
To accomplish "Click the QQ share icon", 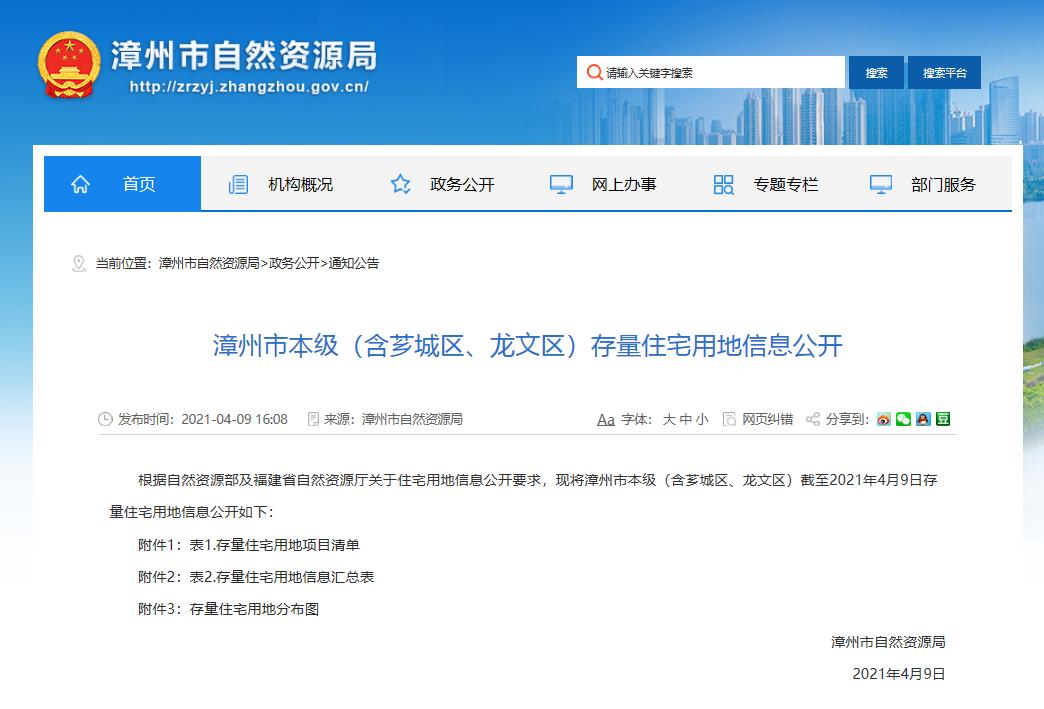I will tap(923, 419).
